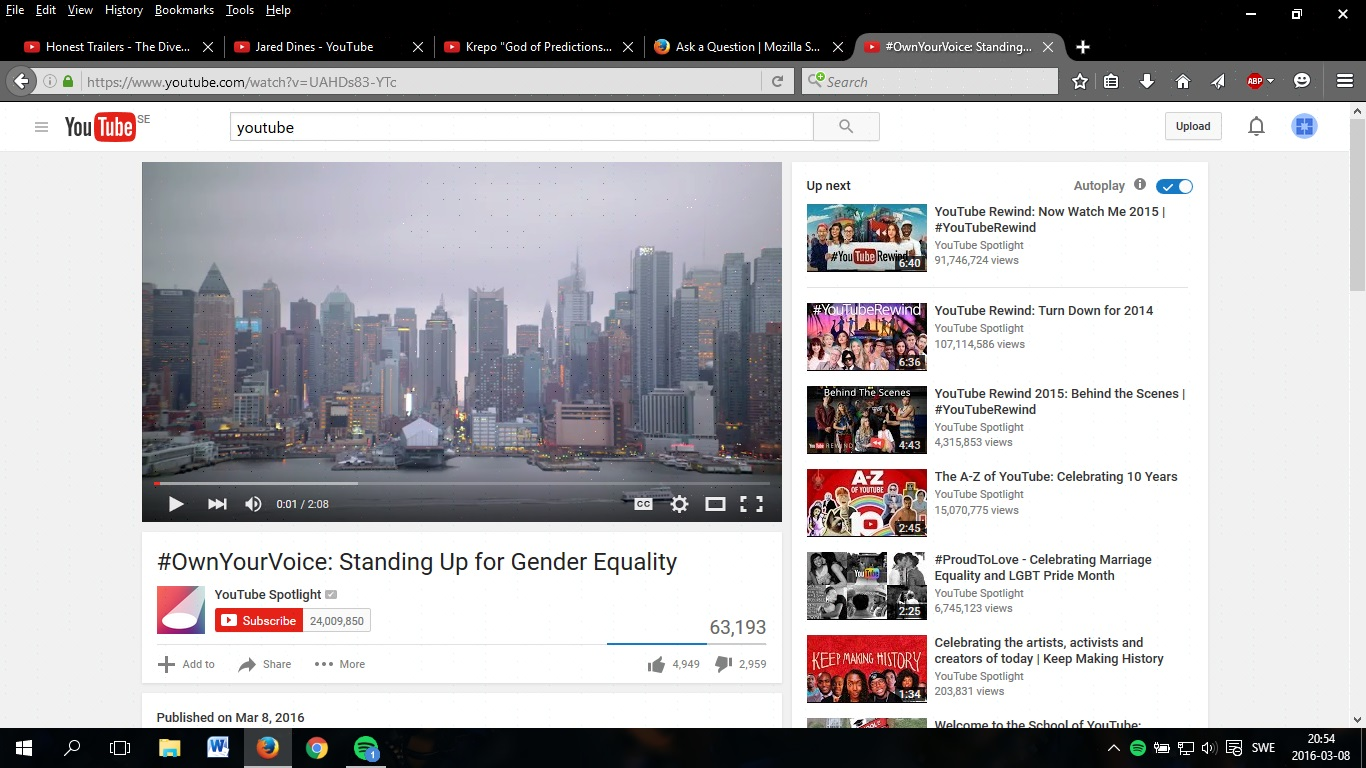Open the More actions menu
Image resolution: width=1366 pixels, height=768 pixels.
(340, 664)
